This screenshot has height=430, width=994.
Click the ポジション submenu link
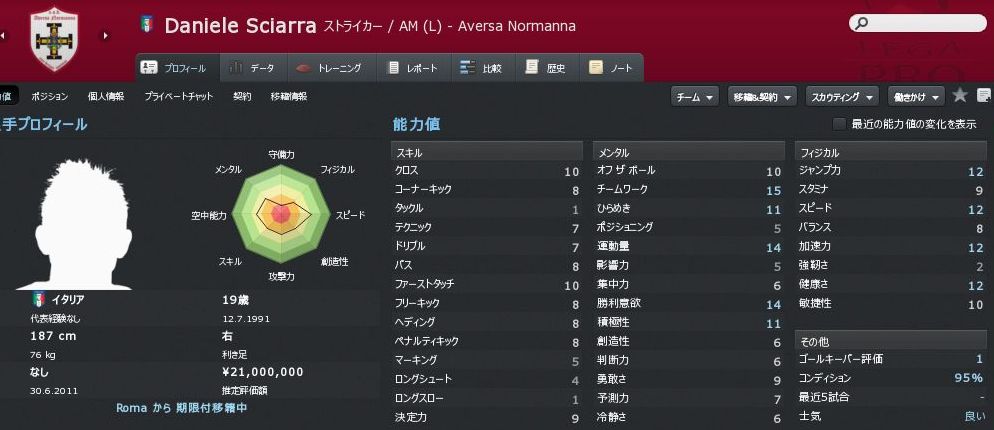[x=50, y=96]
